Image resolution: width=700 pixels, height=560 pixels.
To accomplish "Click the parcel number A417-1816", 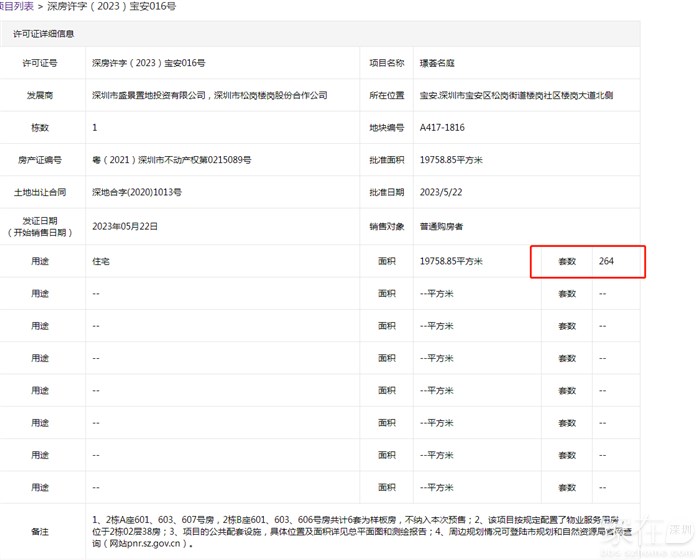I will (x=442, y=128).
